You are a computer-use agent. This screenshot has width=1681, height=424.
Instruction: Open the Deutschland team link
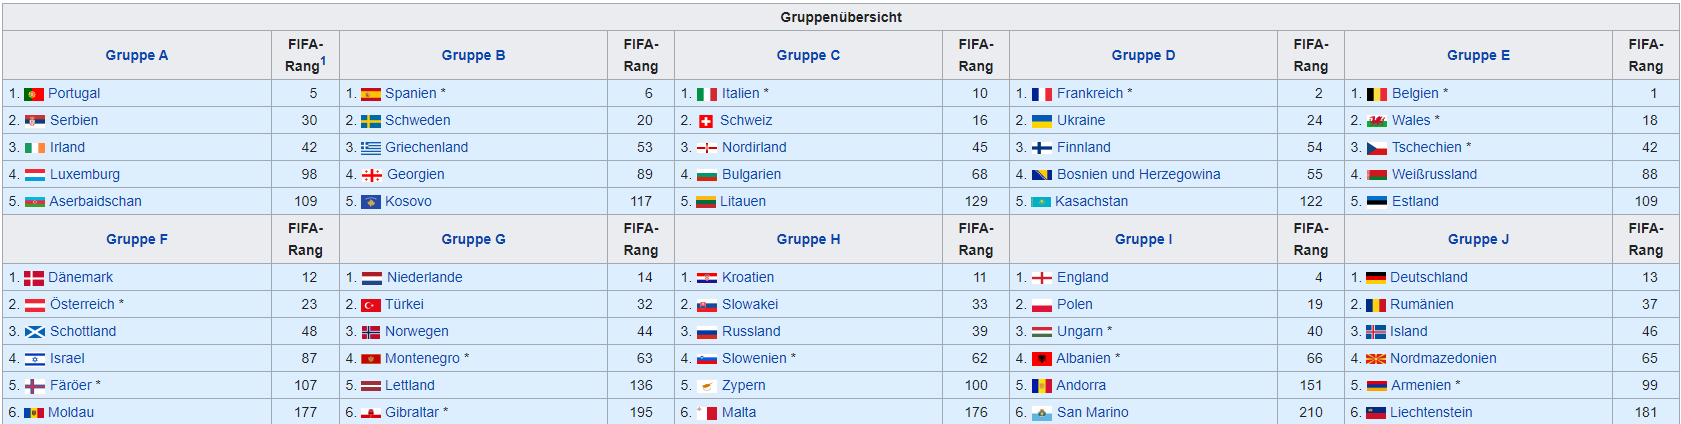1428,277
